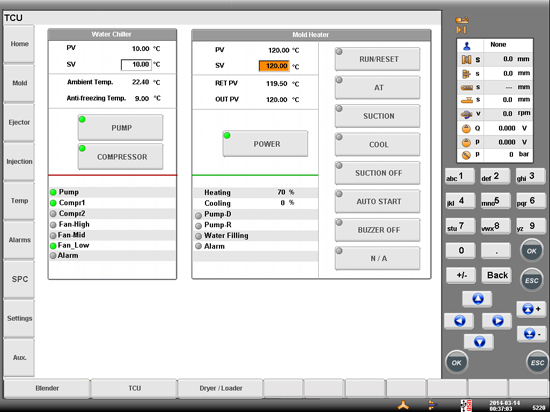Viewport: 550px width, 412px height.
Task: Toggle the COMPRESSOR button
Action: [x=120, y=157]
